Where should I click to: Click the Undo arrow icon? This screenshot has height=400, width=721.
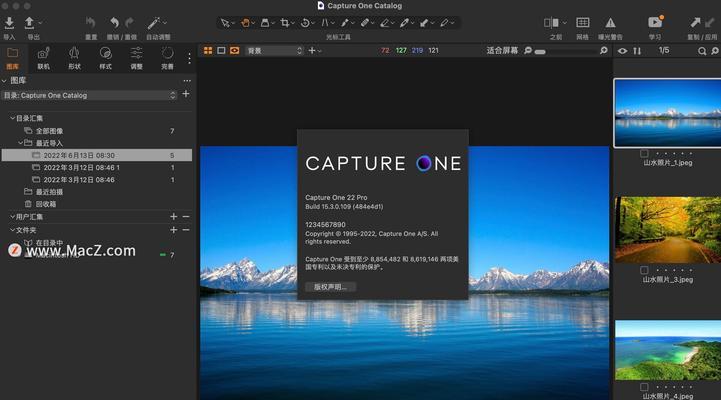114,23
